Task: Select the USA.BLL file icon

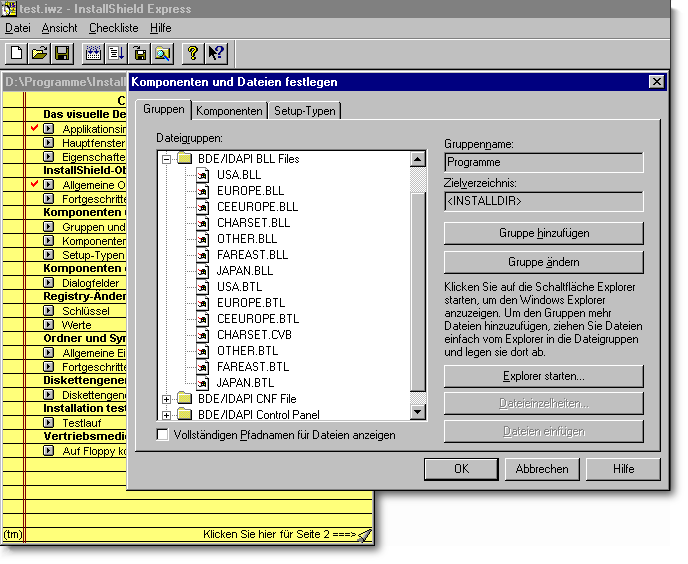Action: (x=202, y=175)
